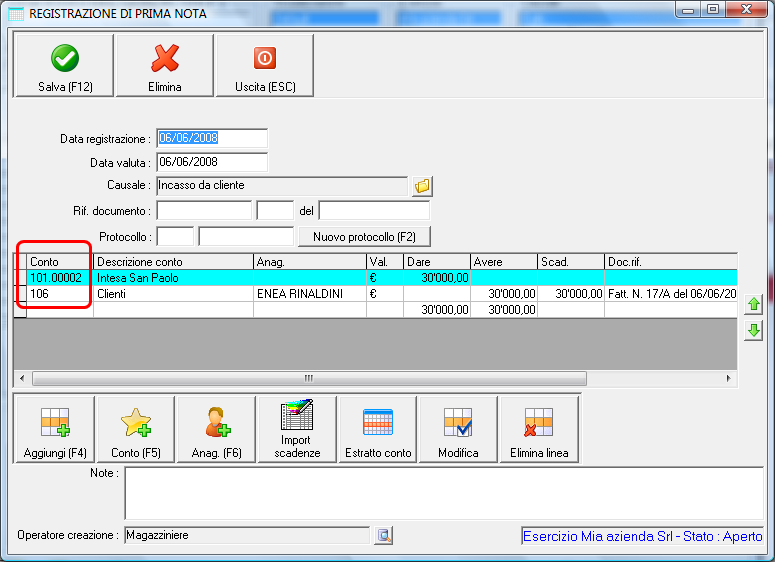Image resolution: width=775 pixels, height=562 pixels.
Task: Click the second Protocollo field
Action: pos(246,237)
